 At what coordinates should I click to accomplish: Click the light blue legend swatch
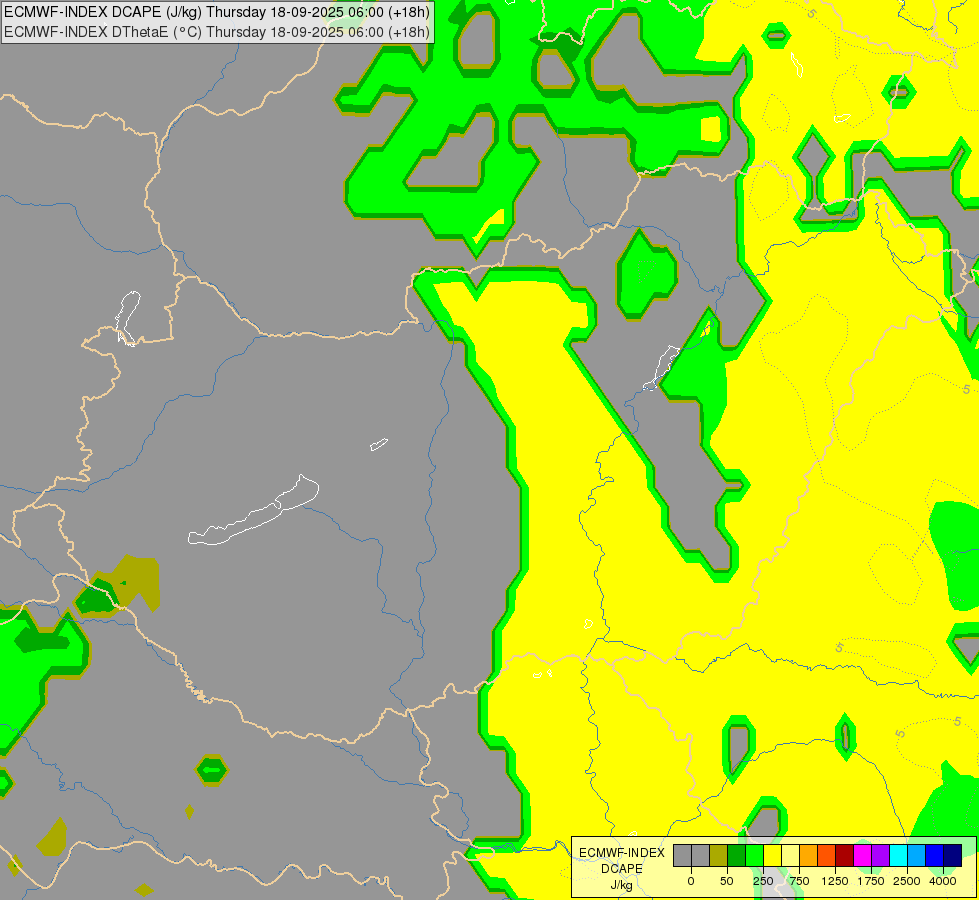(x=917, y=855)
